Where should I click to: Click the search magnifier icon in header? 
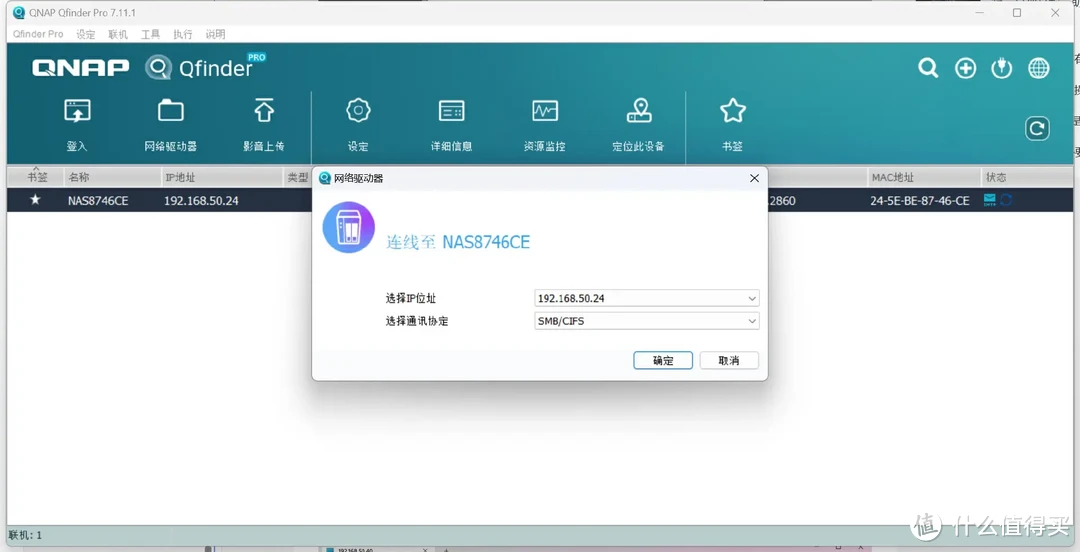(928, 68)
